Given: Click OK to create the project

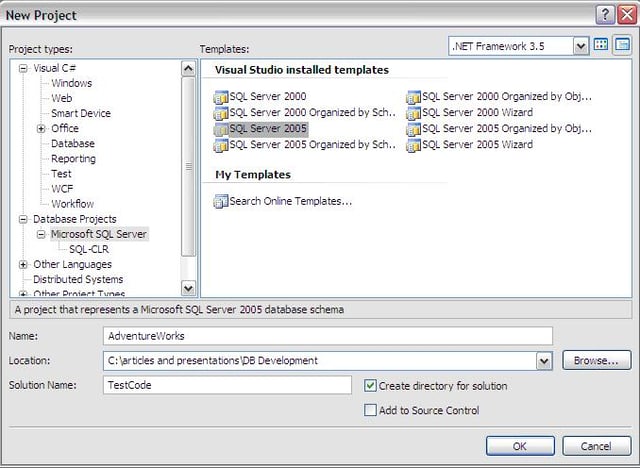Looking at the screenshot, I should point(520,446).
